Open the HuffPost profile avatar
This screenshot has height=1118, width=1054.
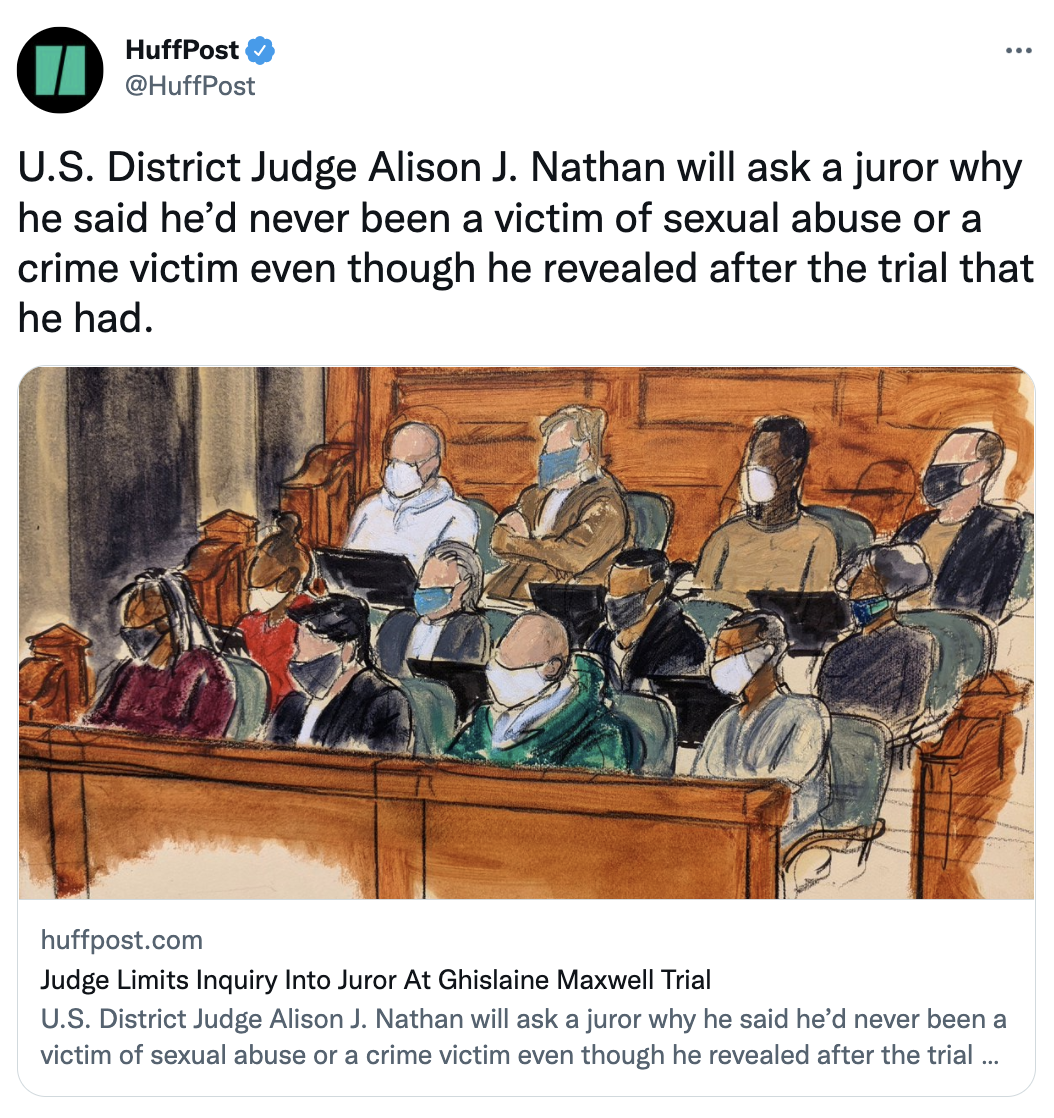60,70
